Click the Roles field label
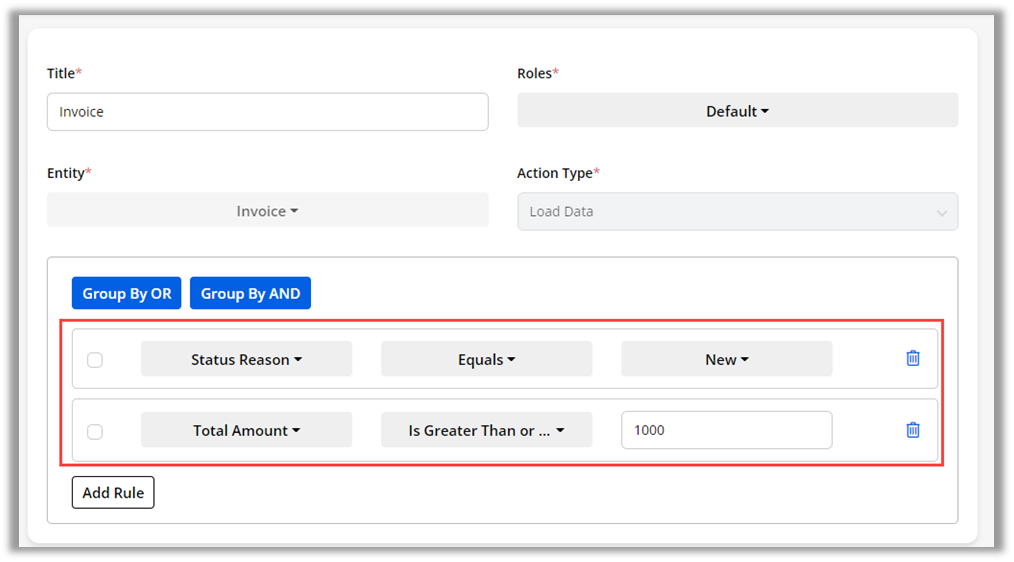Screen dimensions: 1014x562 click(x=534, y=73)
